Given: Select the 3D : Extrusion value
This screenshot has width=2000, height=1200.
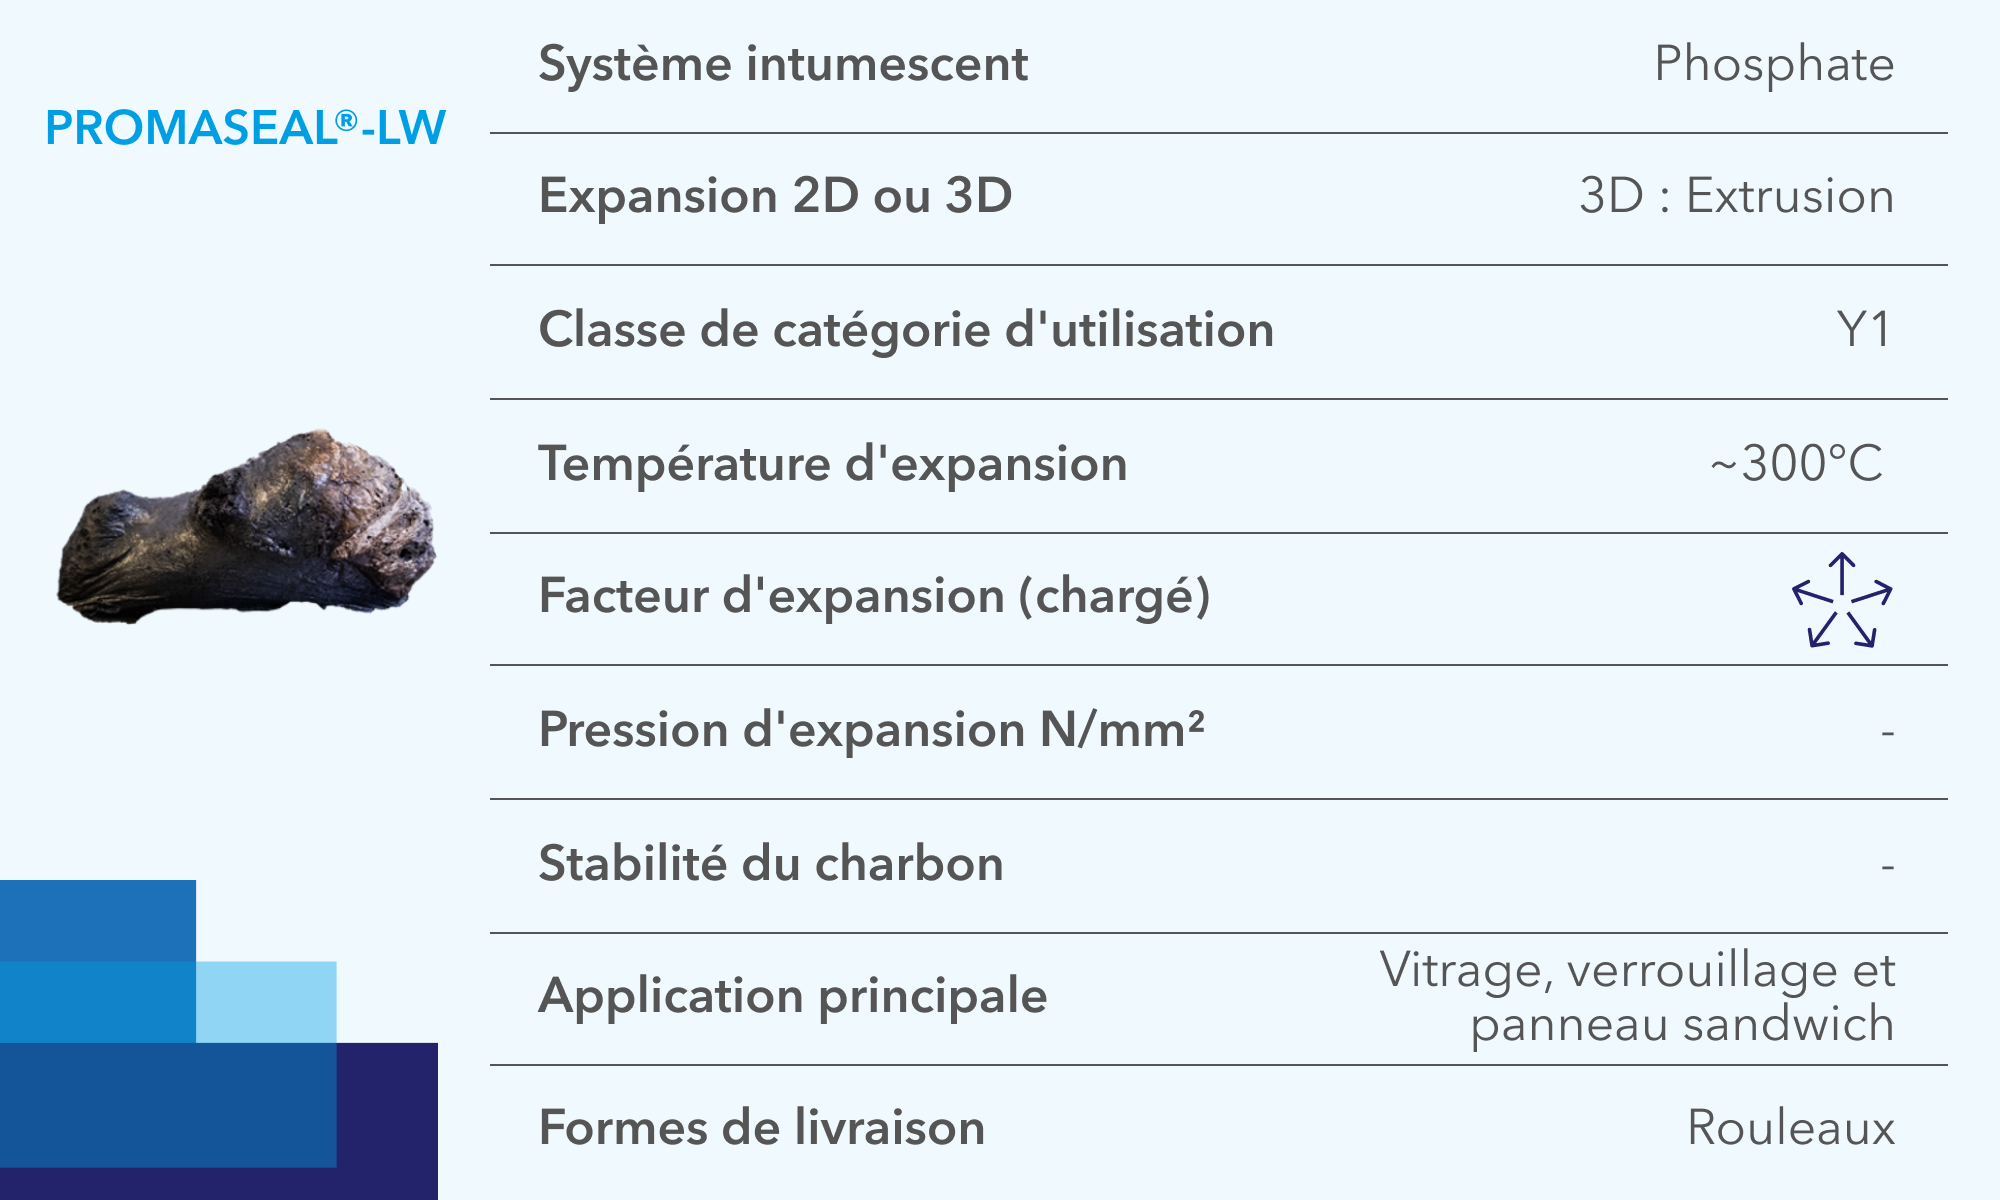Looking at the screenshot, I should 1737,195.
